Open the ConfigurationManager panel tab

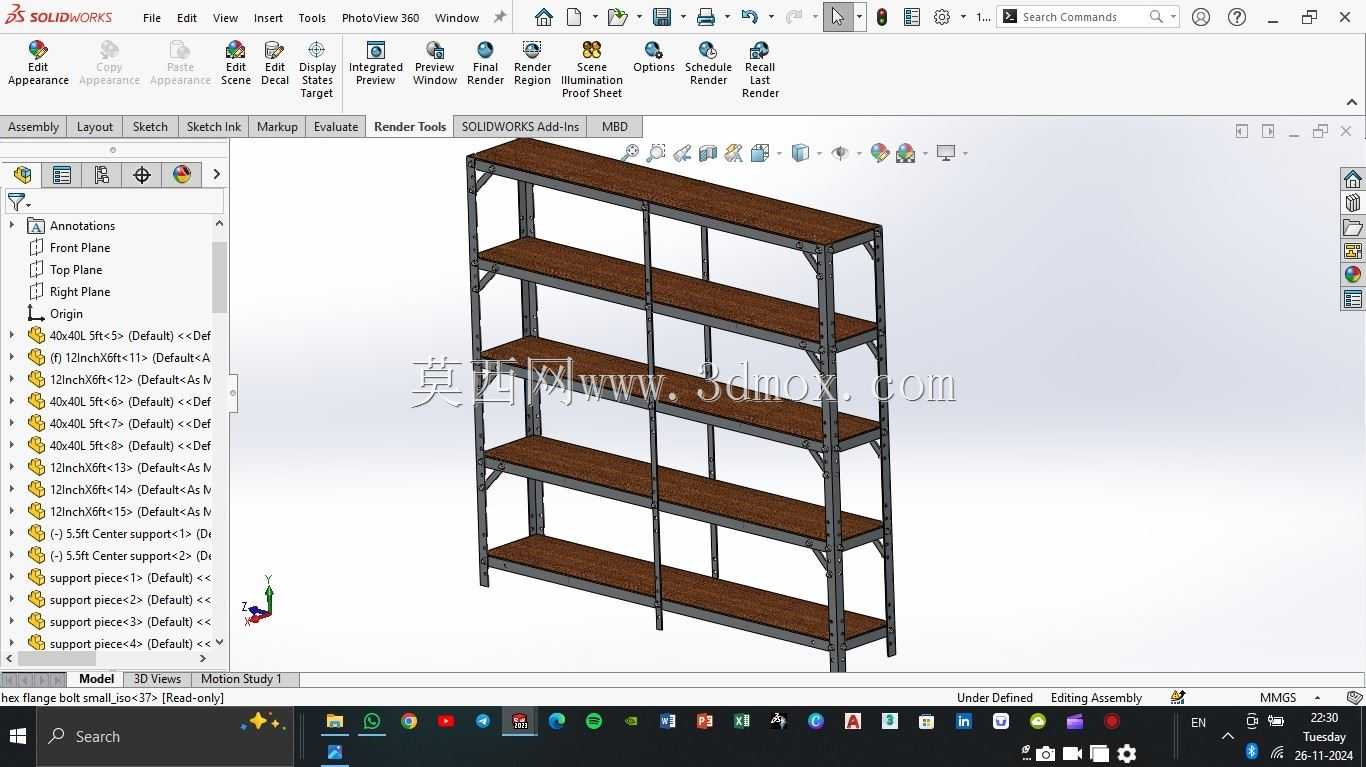[x=102, y=175]
